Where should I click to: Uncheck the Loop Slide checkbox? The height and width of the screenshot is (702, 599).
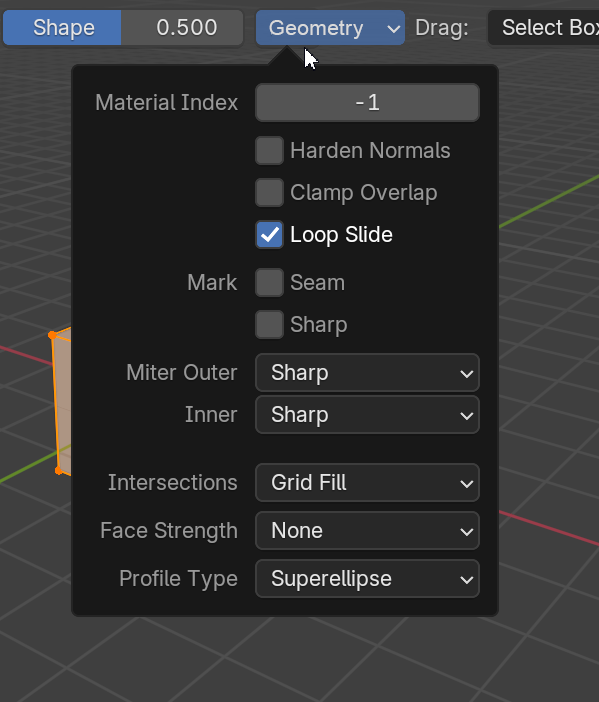coord(270,235)
